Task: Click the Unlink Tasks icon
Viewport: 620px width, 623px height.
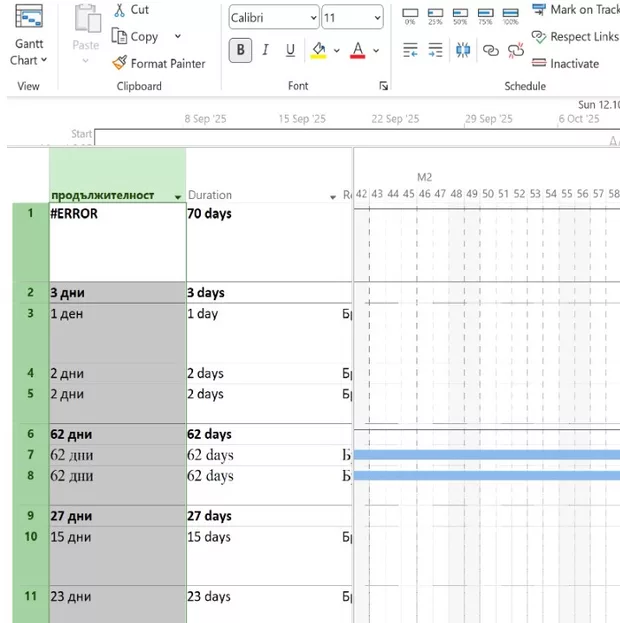Action: coord(516,50)
